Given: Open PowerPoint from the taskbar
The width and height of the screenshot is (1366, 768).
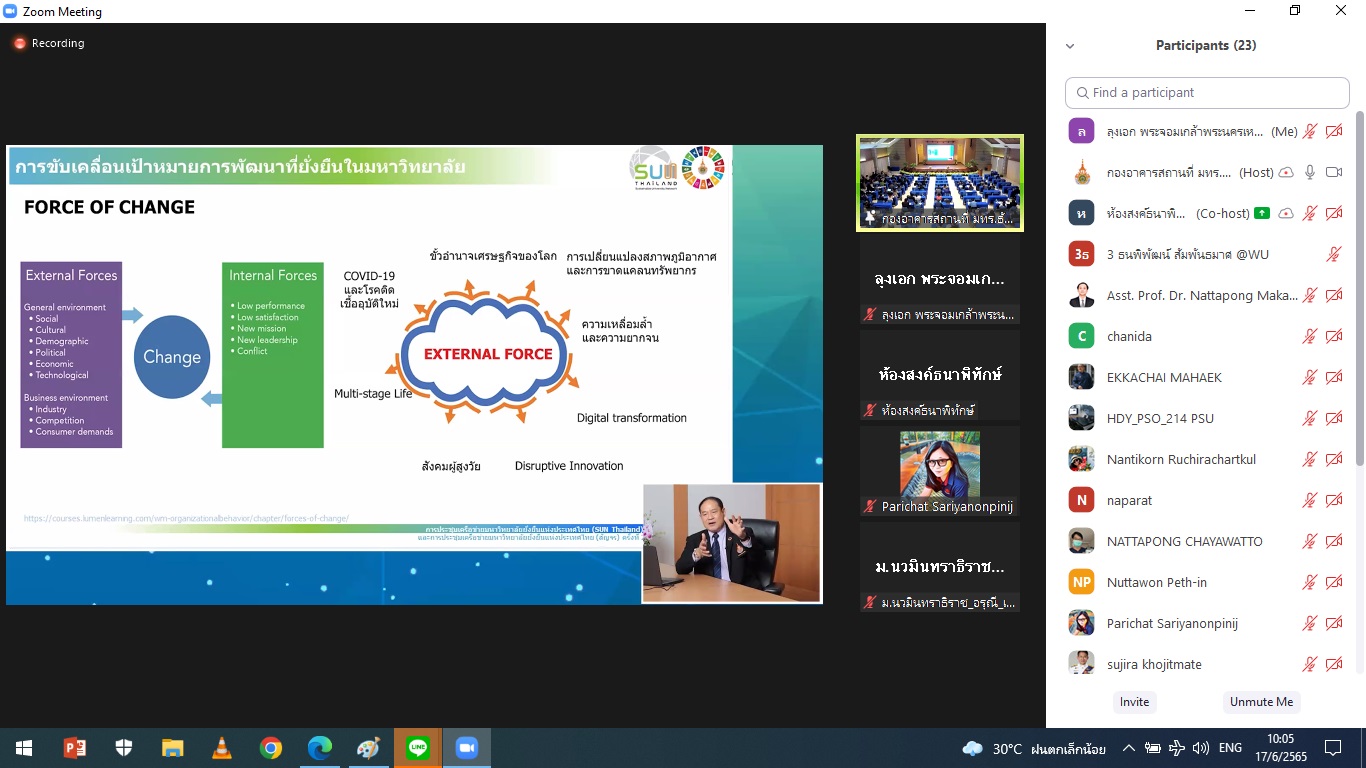Looking at the screenshot, I should pyautogui.click(x=74, y=748).
